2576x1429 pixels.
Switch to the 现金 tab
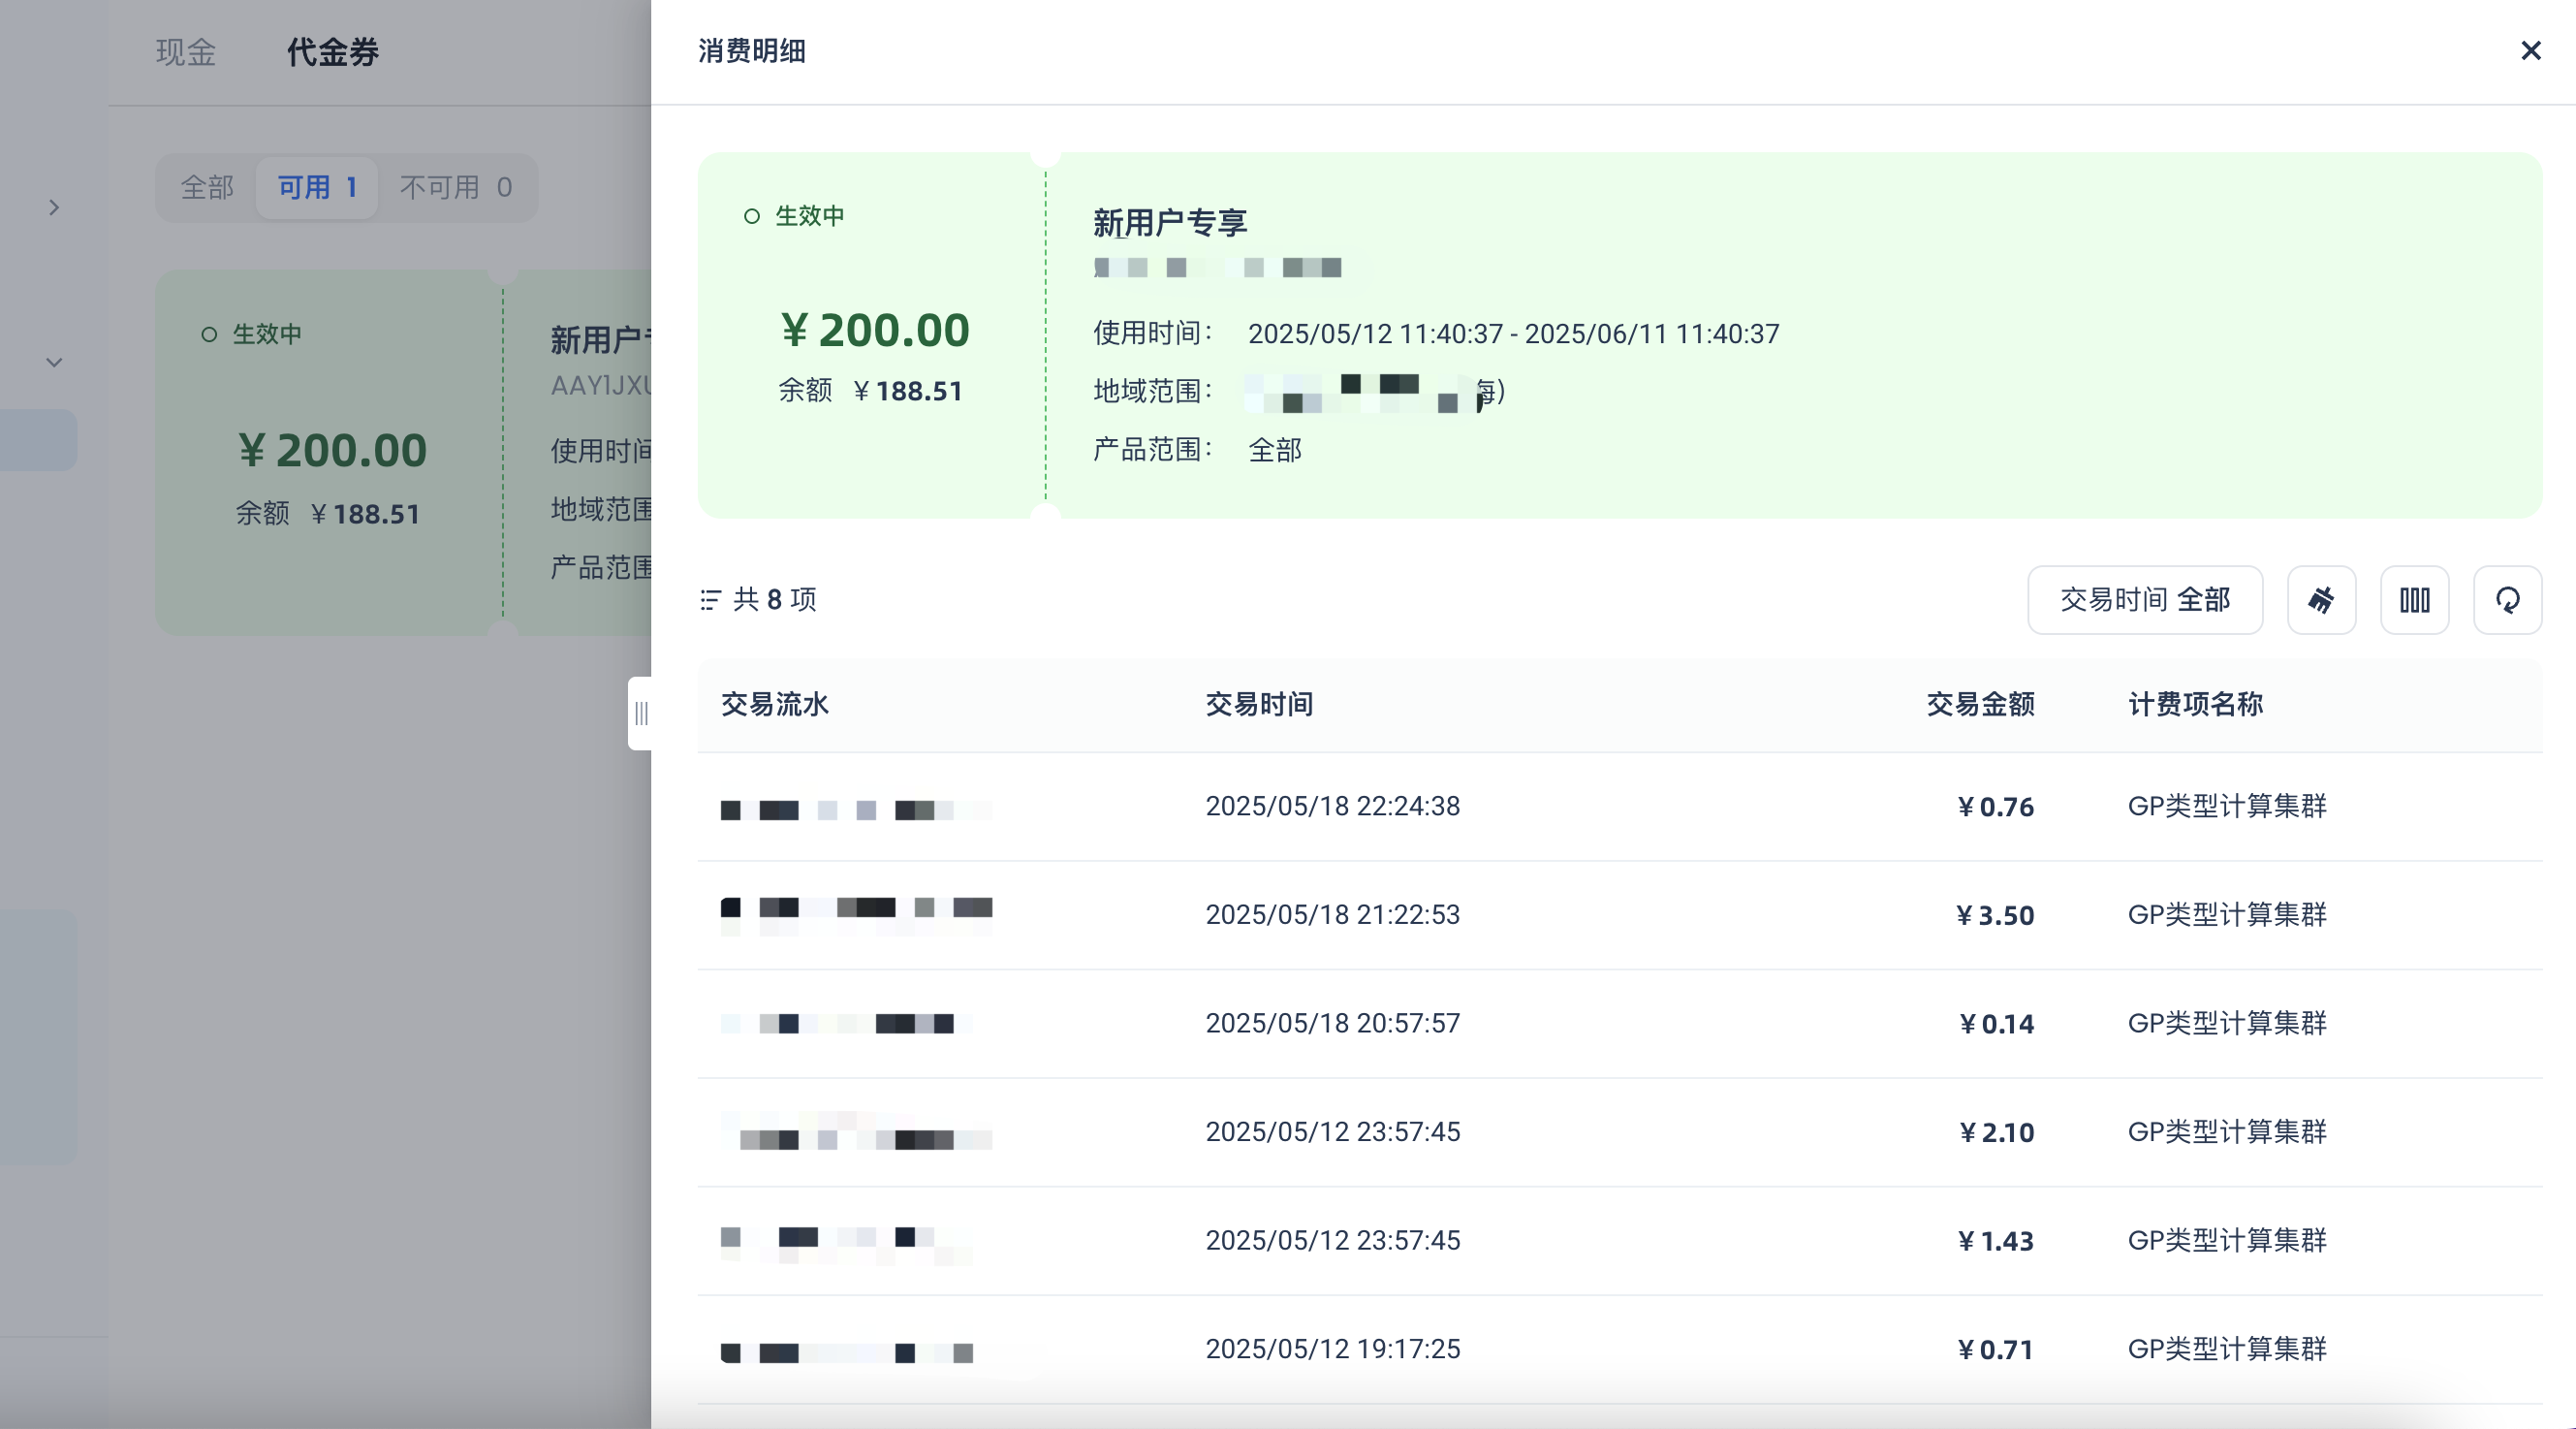(186, 52)
